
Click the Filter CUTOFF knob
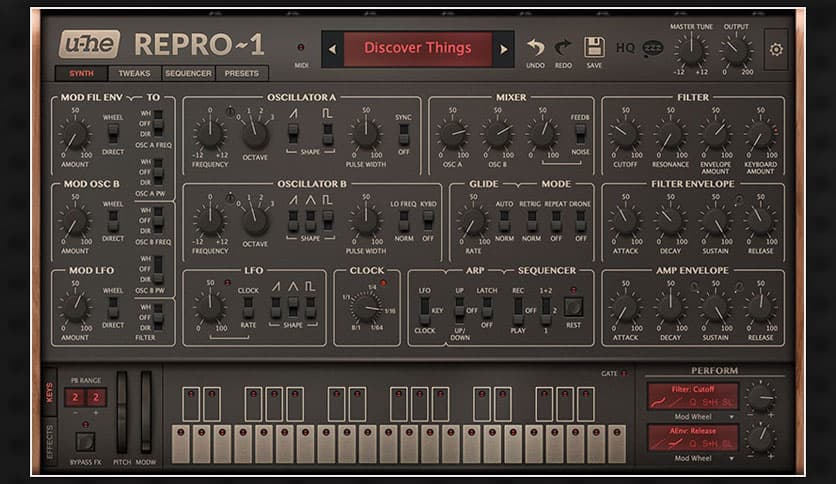click(624, 134)
